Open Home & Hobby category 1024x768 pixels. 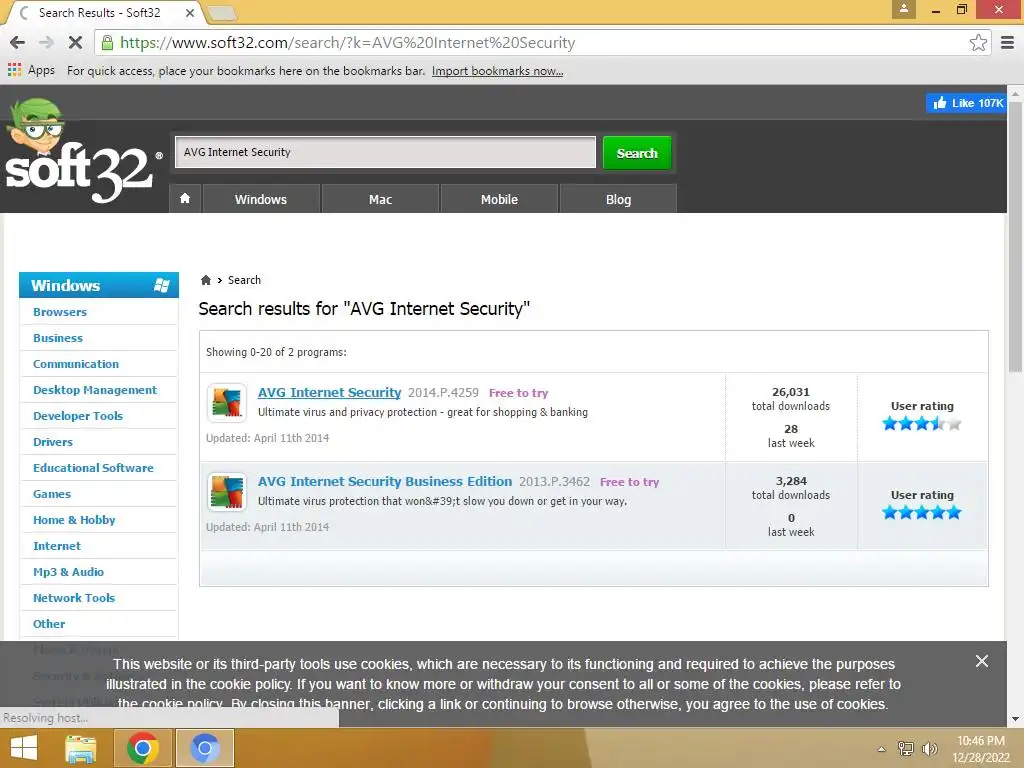(74, 520)
